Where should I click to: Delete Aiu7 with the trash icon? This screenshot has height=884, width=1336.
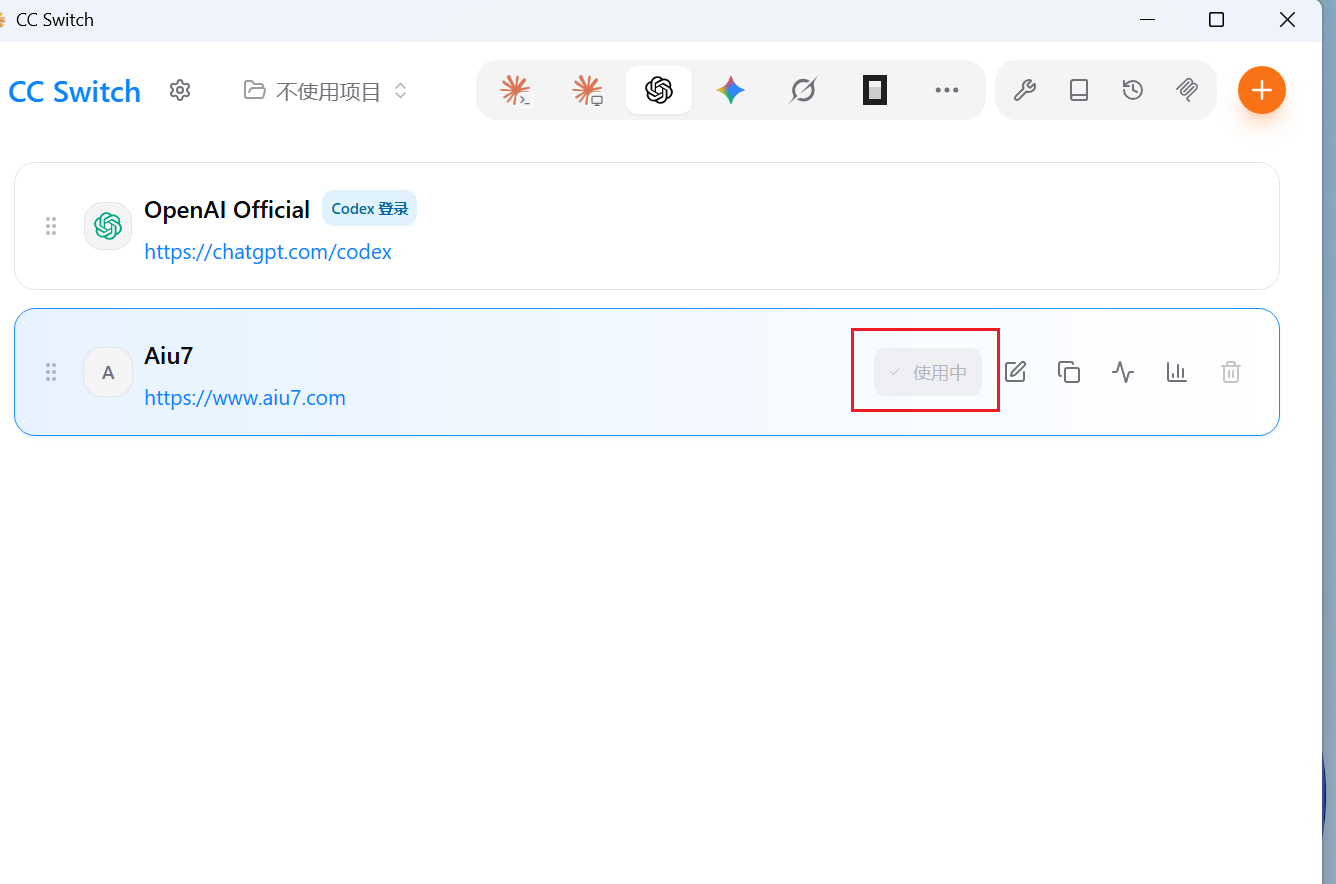coord(1231,372)
